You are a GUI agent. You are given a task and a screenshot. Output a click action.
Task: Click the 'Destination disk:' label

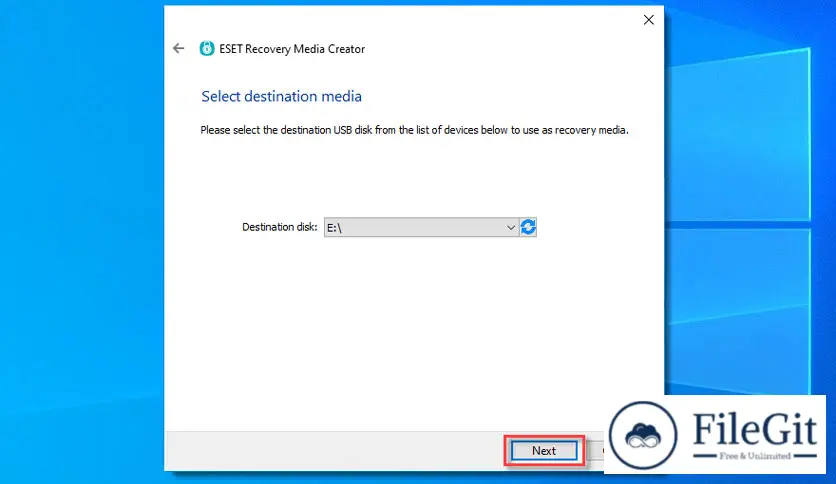[279, 227]
